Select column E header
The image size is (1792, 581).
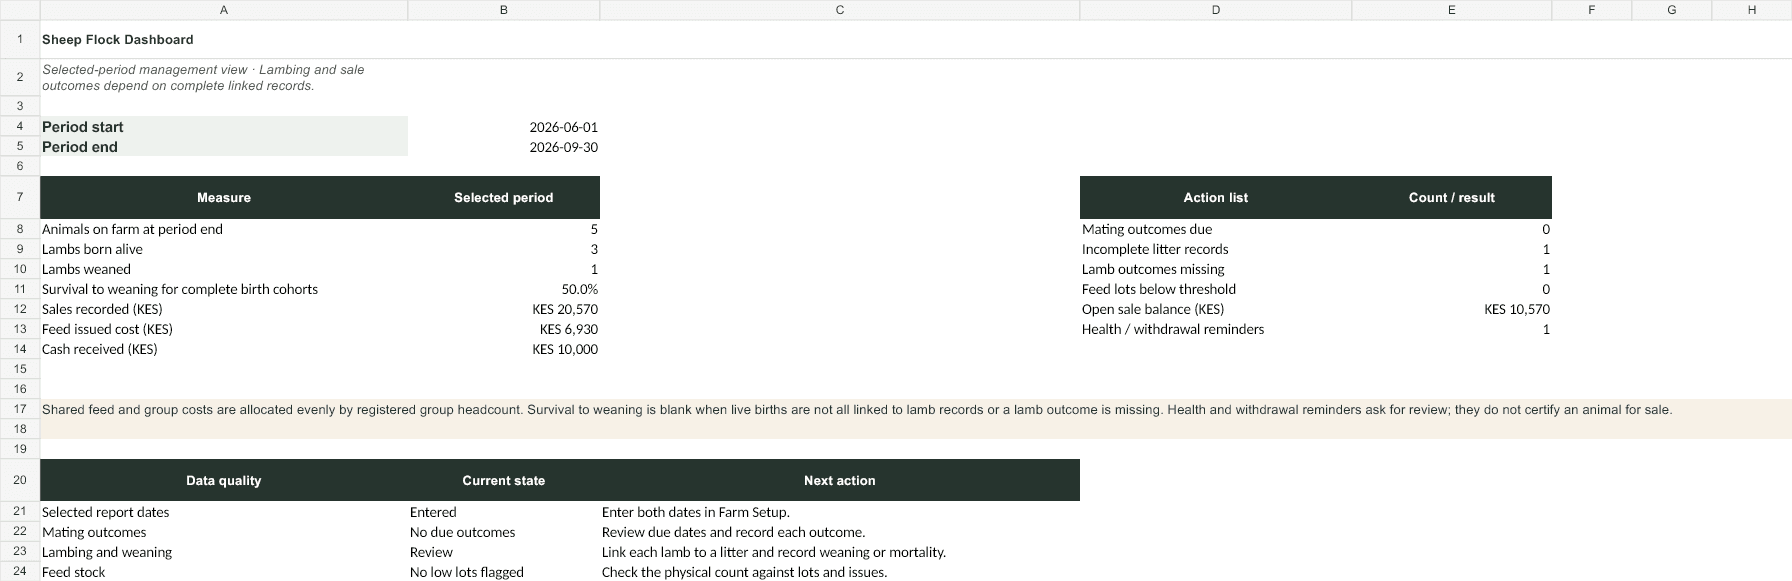pyautogui.click(x=1452, y=10)
